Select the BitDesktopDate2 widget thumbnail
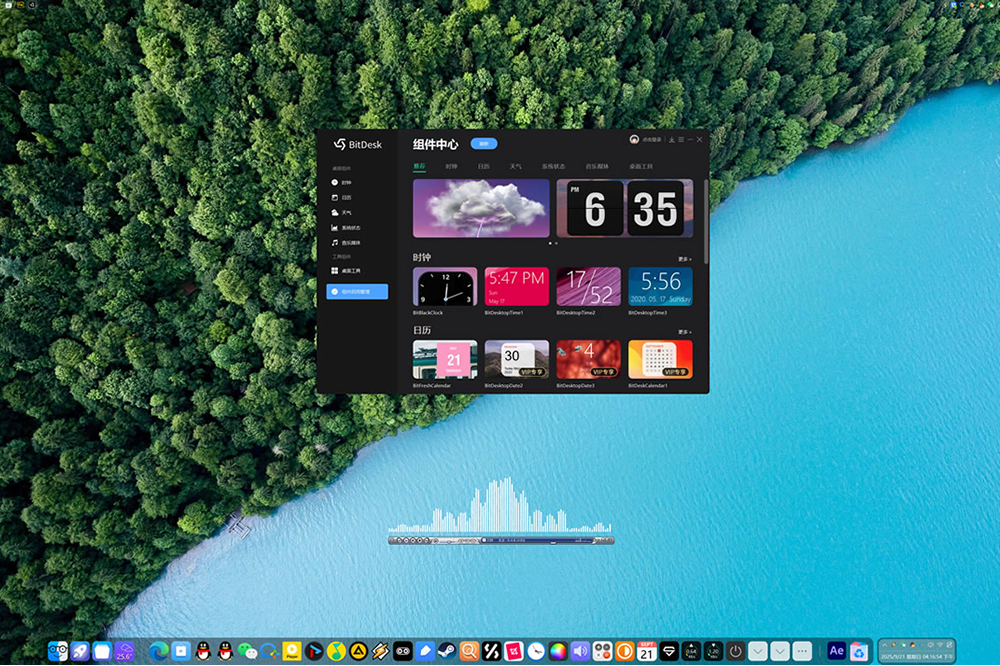 517,359
